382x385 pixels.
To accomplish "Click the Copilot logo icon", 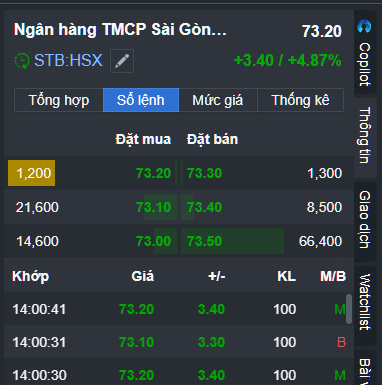I will (364, 26).
